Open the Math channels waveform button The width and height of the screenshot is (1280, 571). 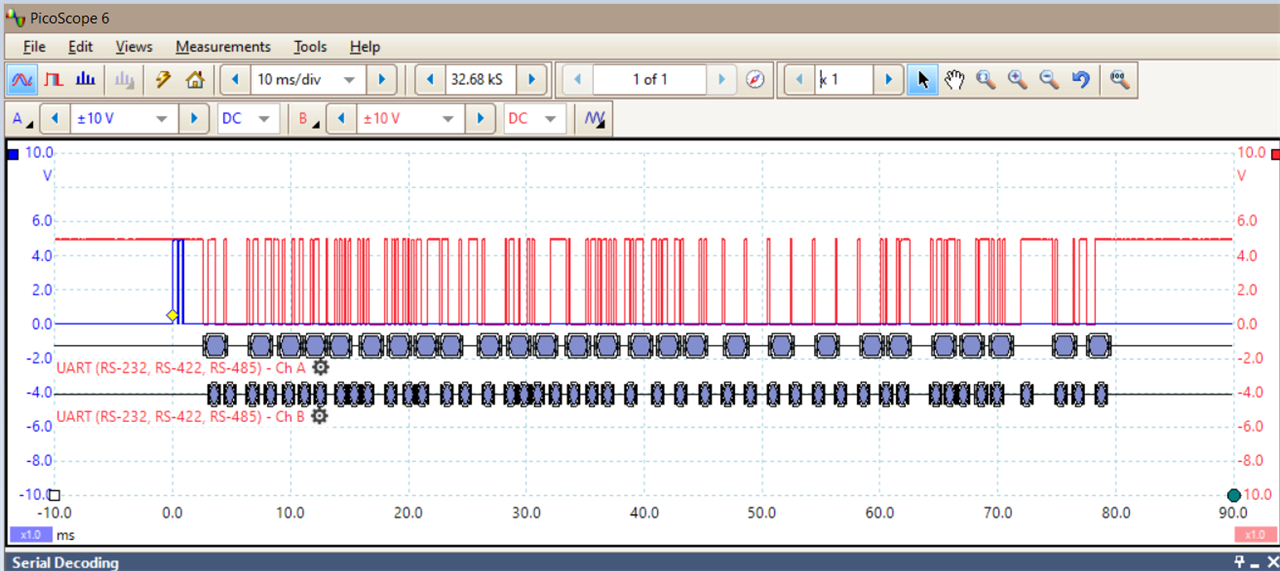[x=596, y=118]
